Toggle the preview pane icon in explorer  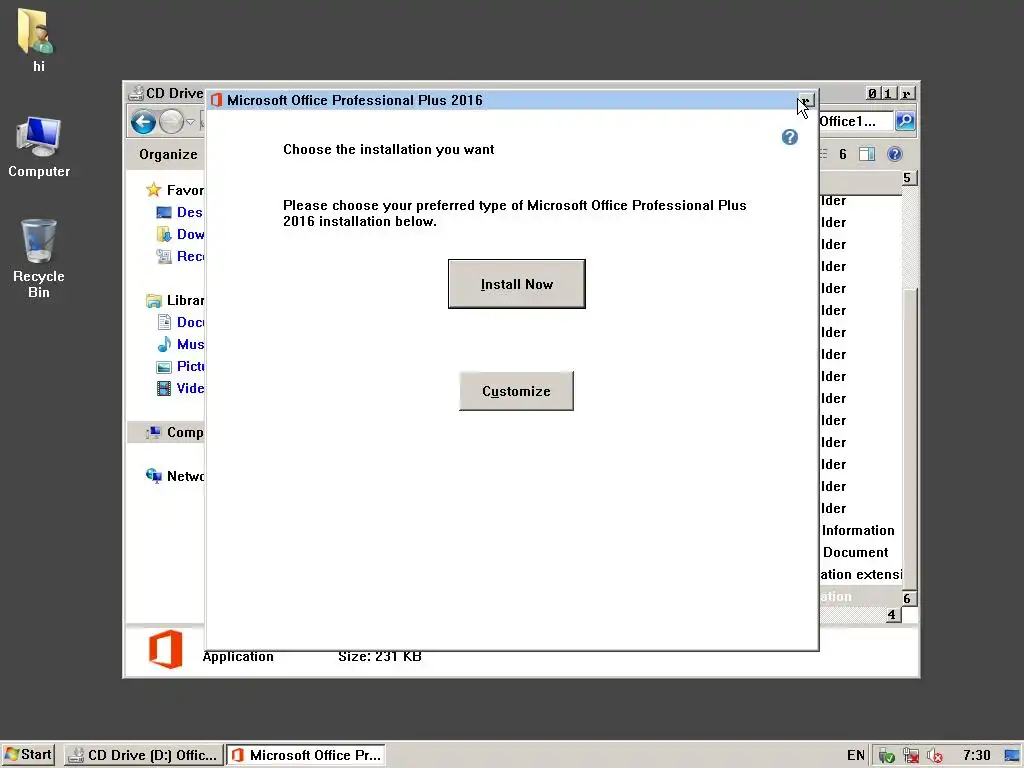click(x=867, y=154)
